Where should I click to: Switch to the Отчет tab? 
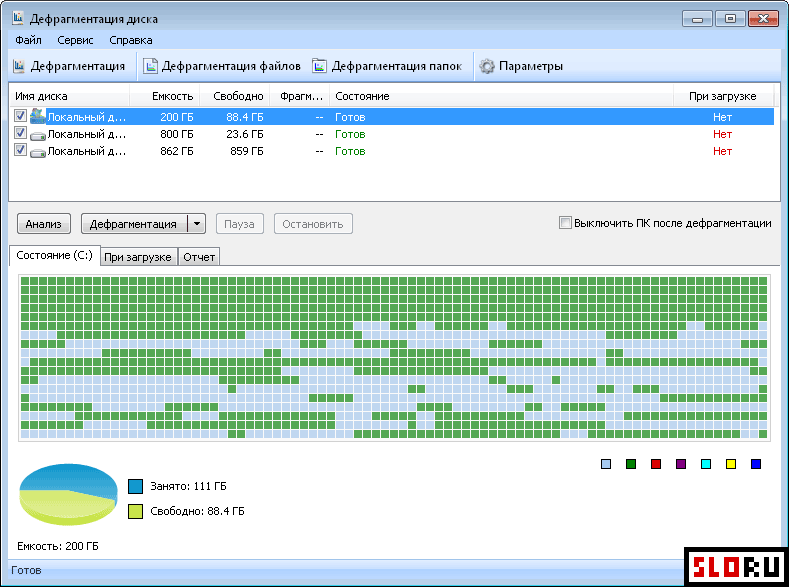tap(199, 257)
